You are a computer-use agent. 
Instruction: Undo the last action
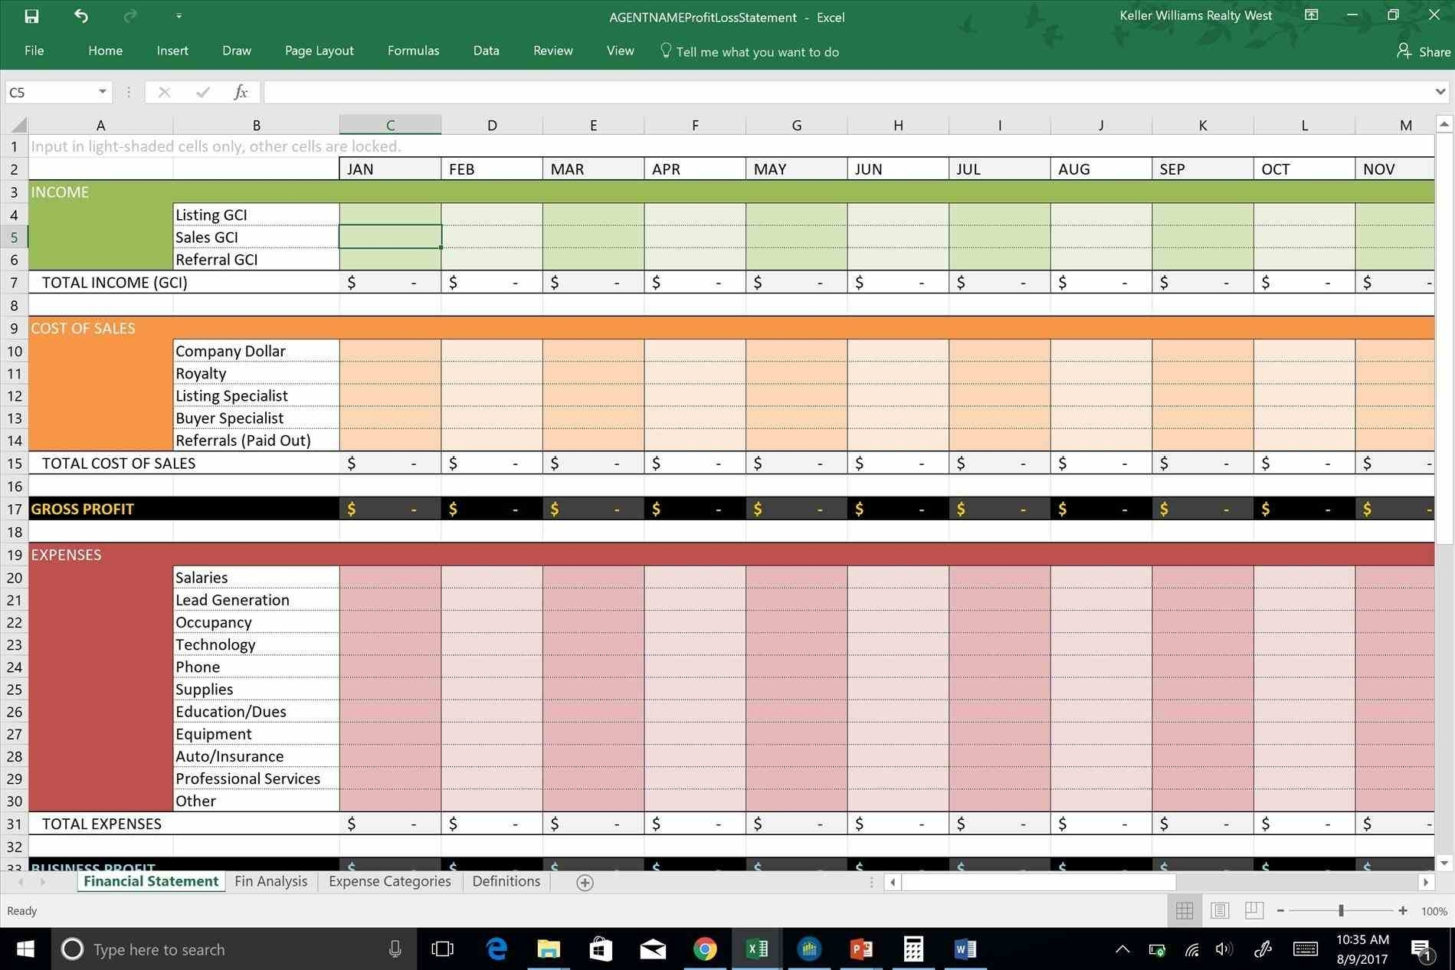[x=80, y=16]
